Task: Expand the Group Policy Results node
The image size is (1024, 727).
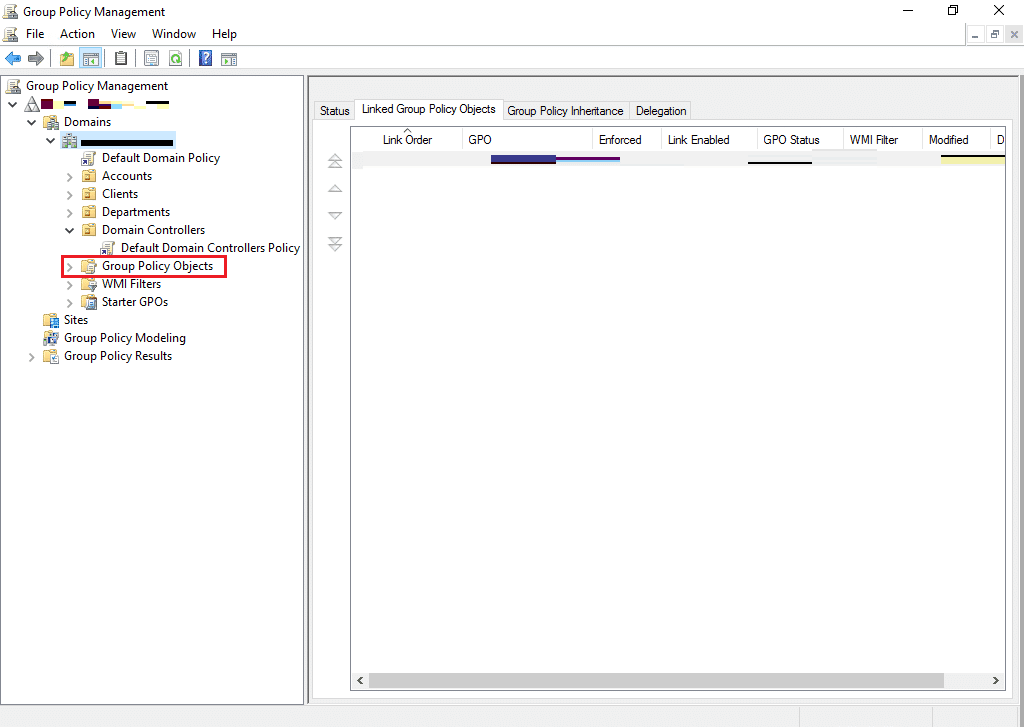Action: click(x=31, y=357)
